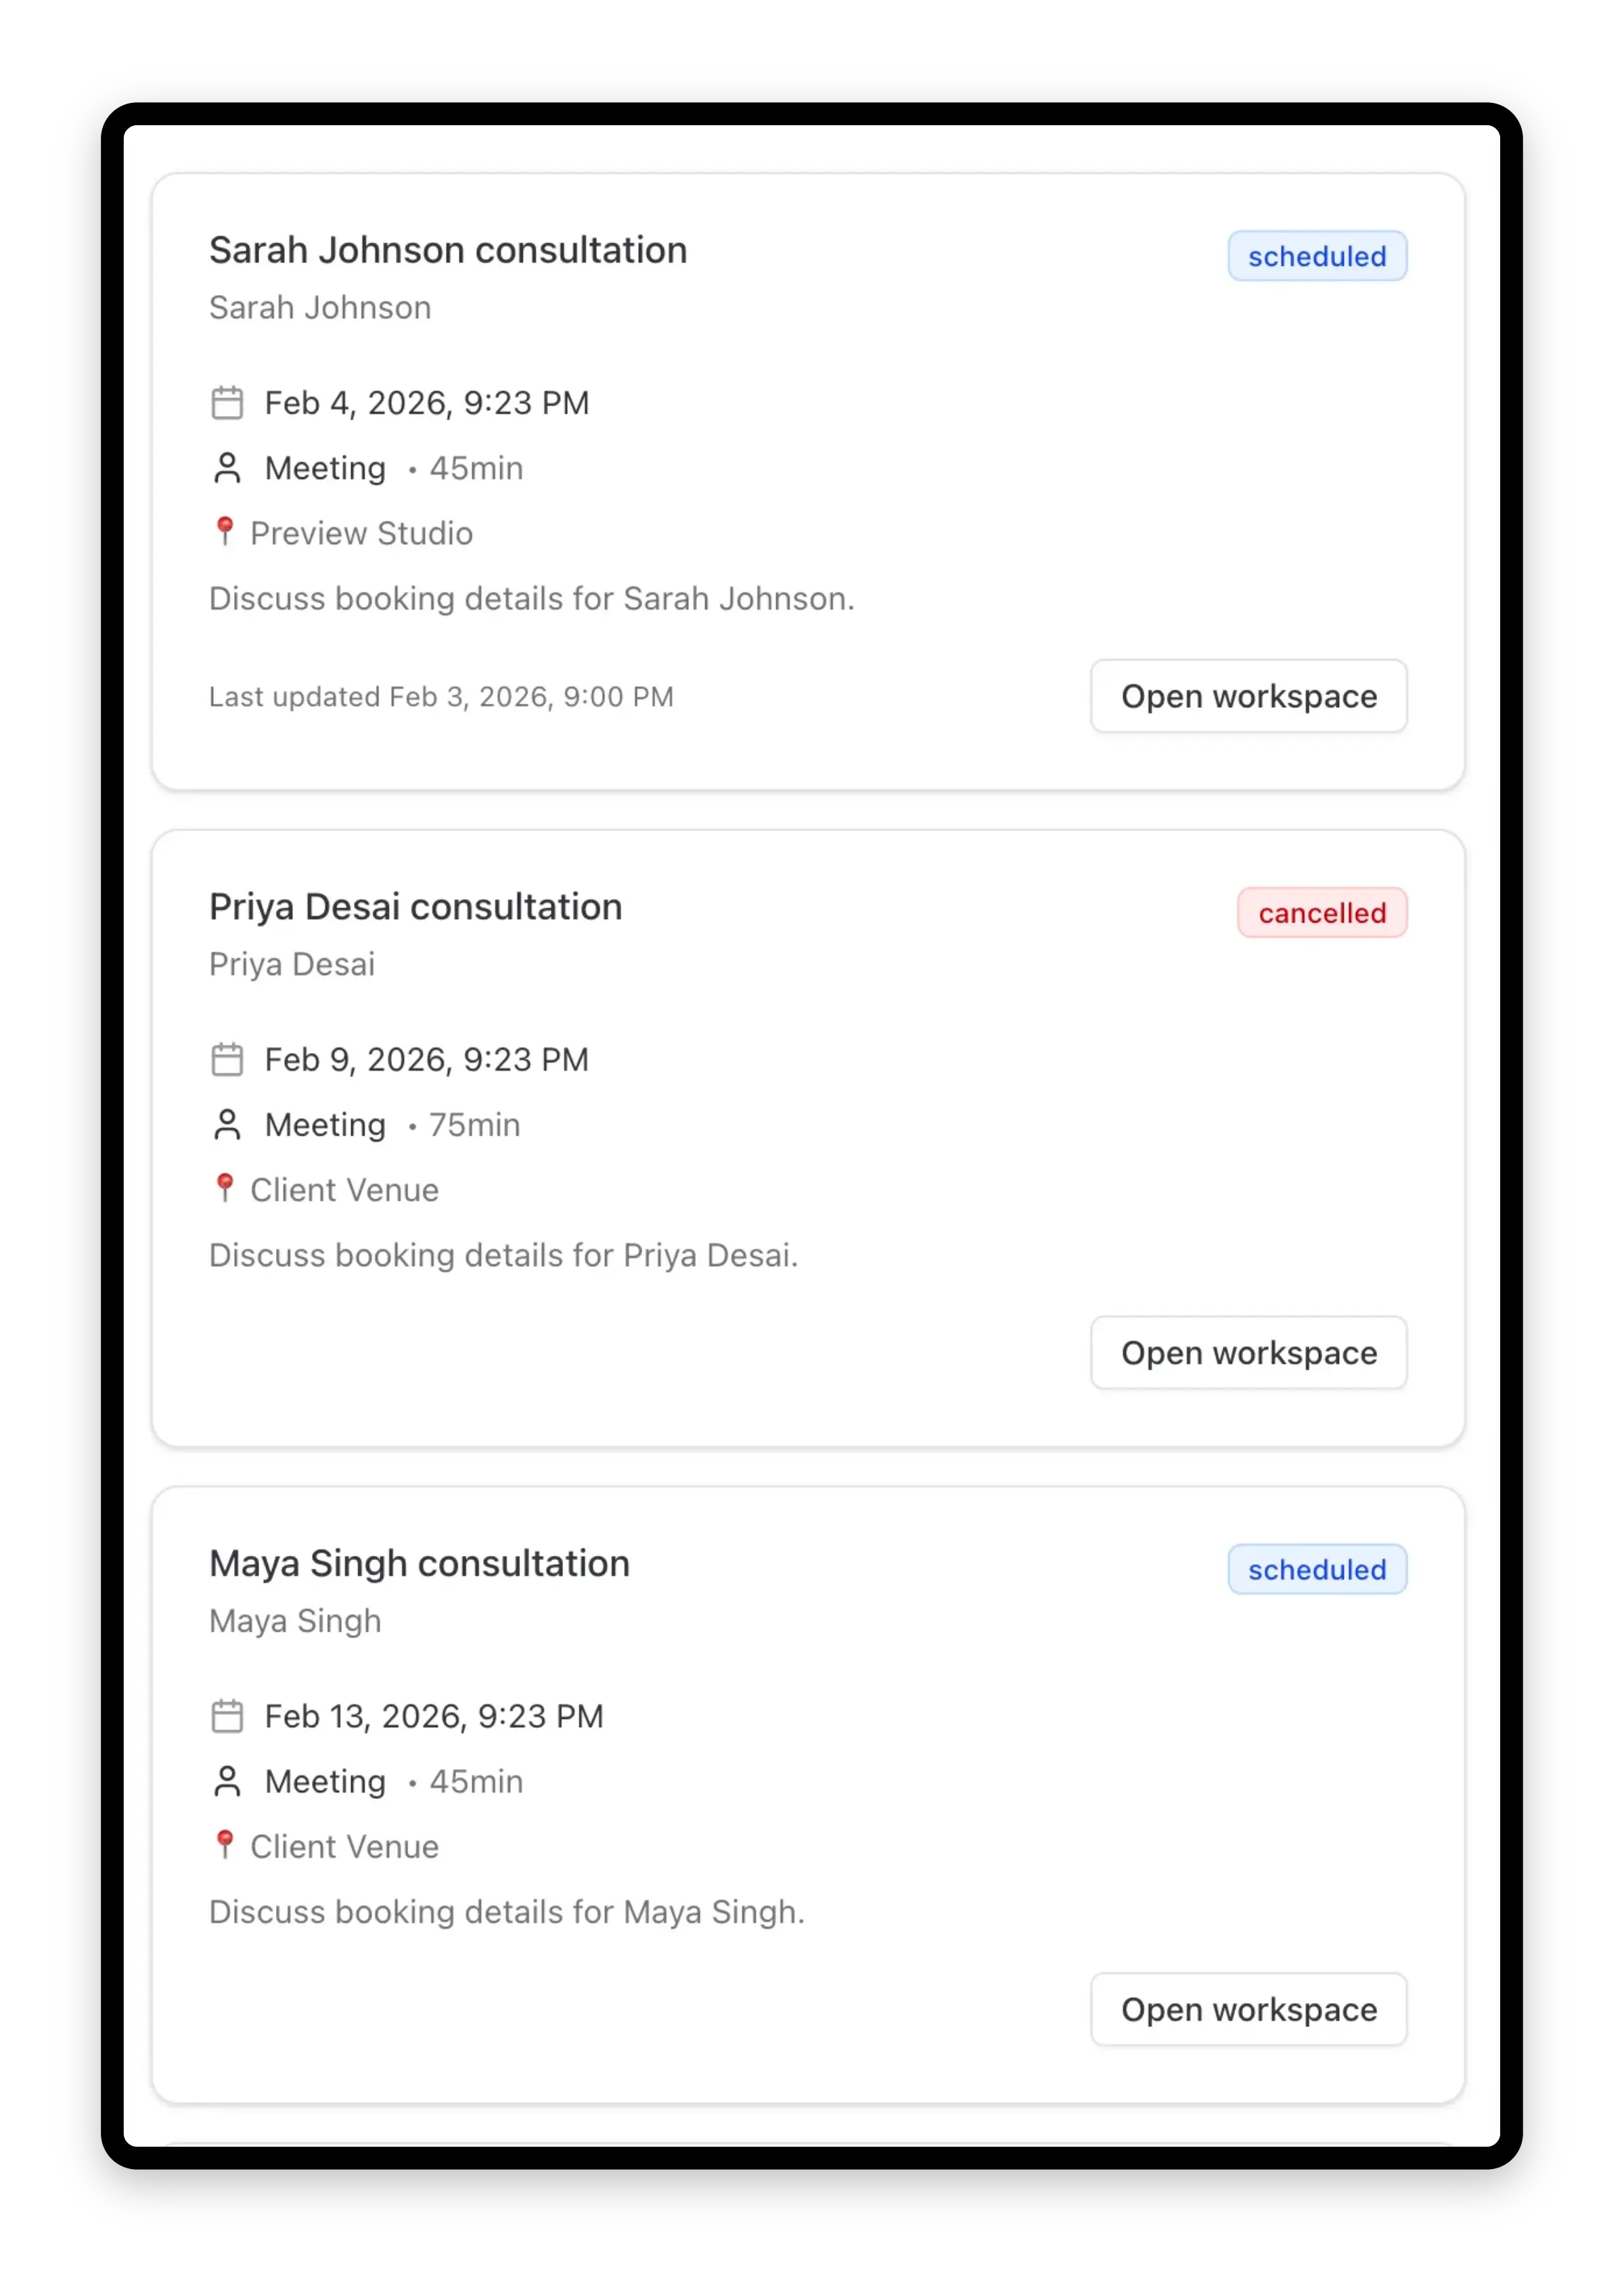Click person icon beside Sarah's Meeting
Image resolution: width=1624 pixels, height=2274 pixels.
[x=227, y=468]
